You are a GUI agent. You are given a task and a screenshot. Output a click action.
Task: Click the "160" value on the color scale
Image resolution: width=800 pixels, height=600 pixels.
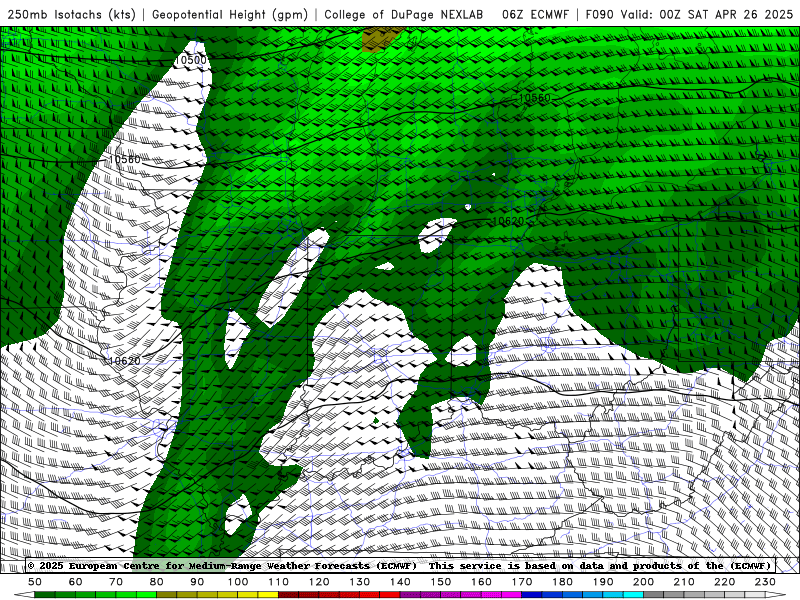(x=482, y=582)
